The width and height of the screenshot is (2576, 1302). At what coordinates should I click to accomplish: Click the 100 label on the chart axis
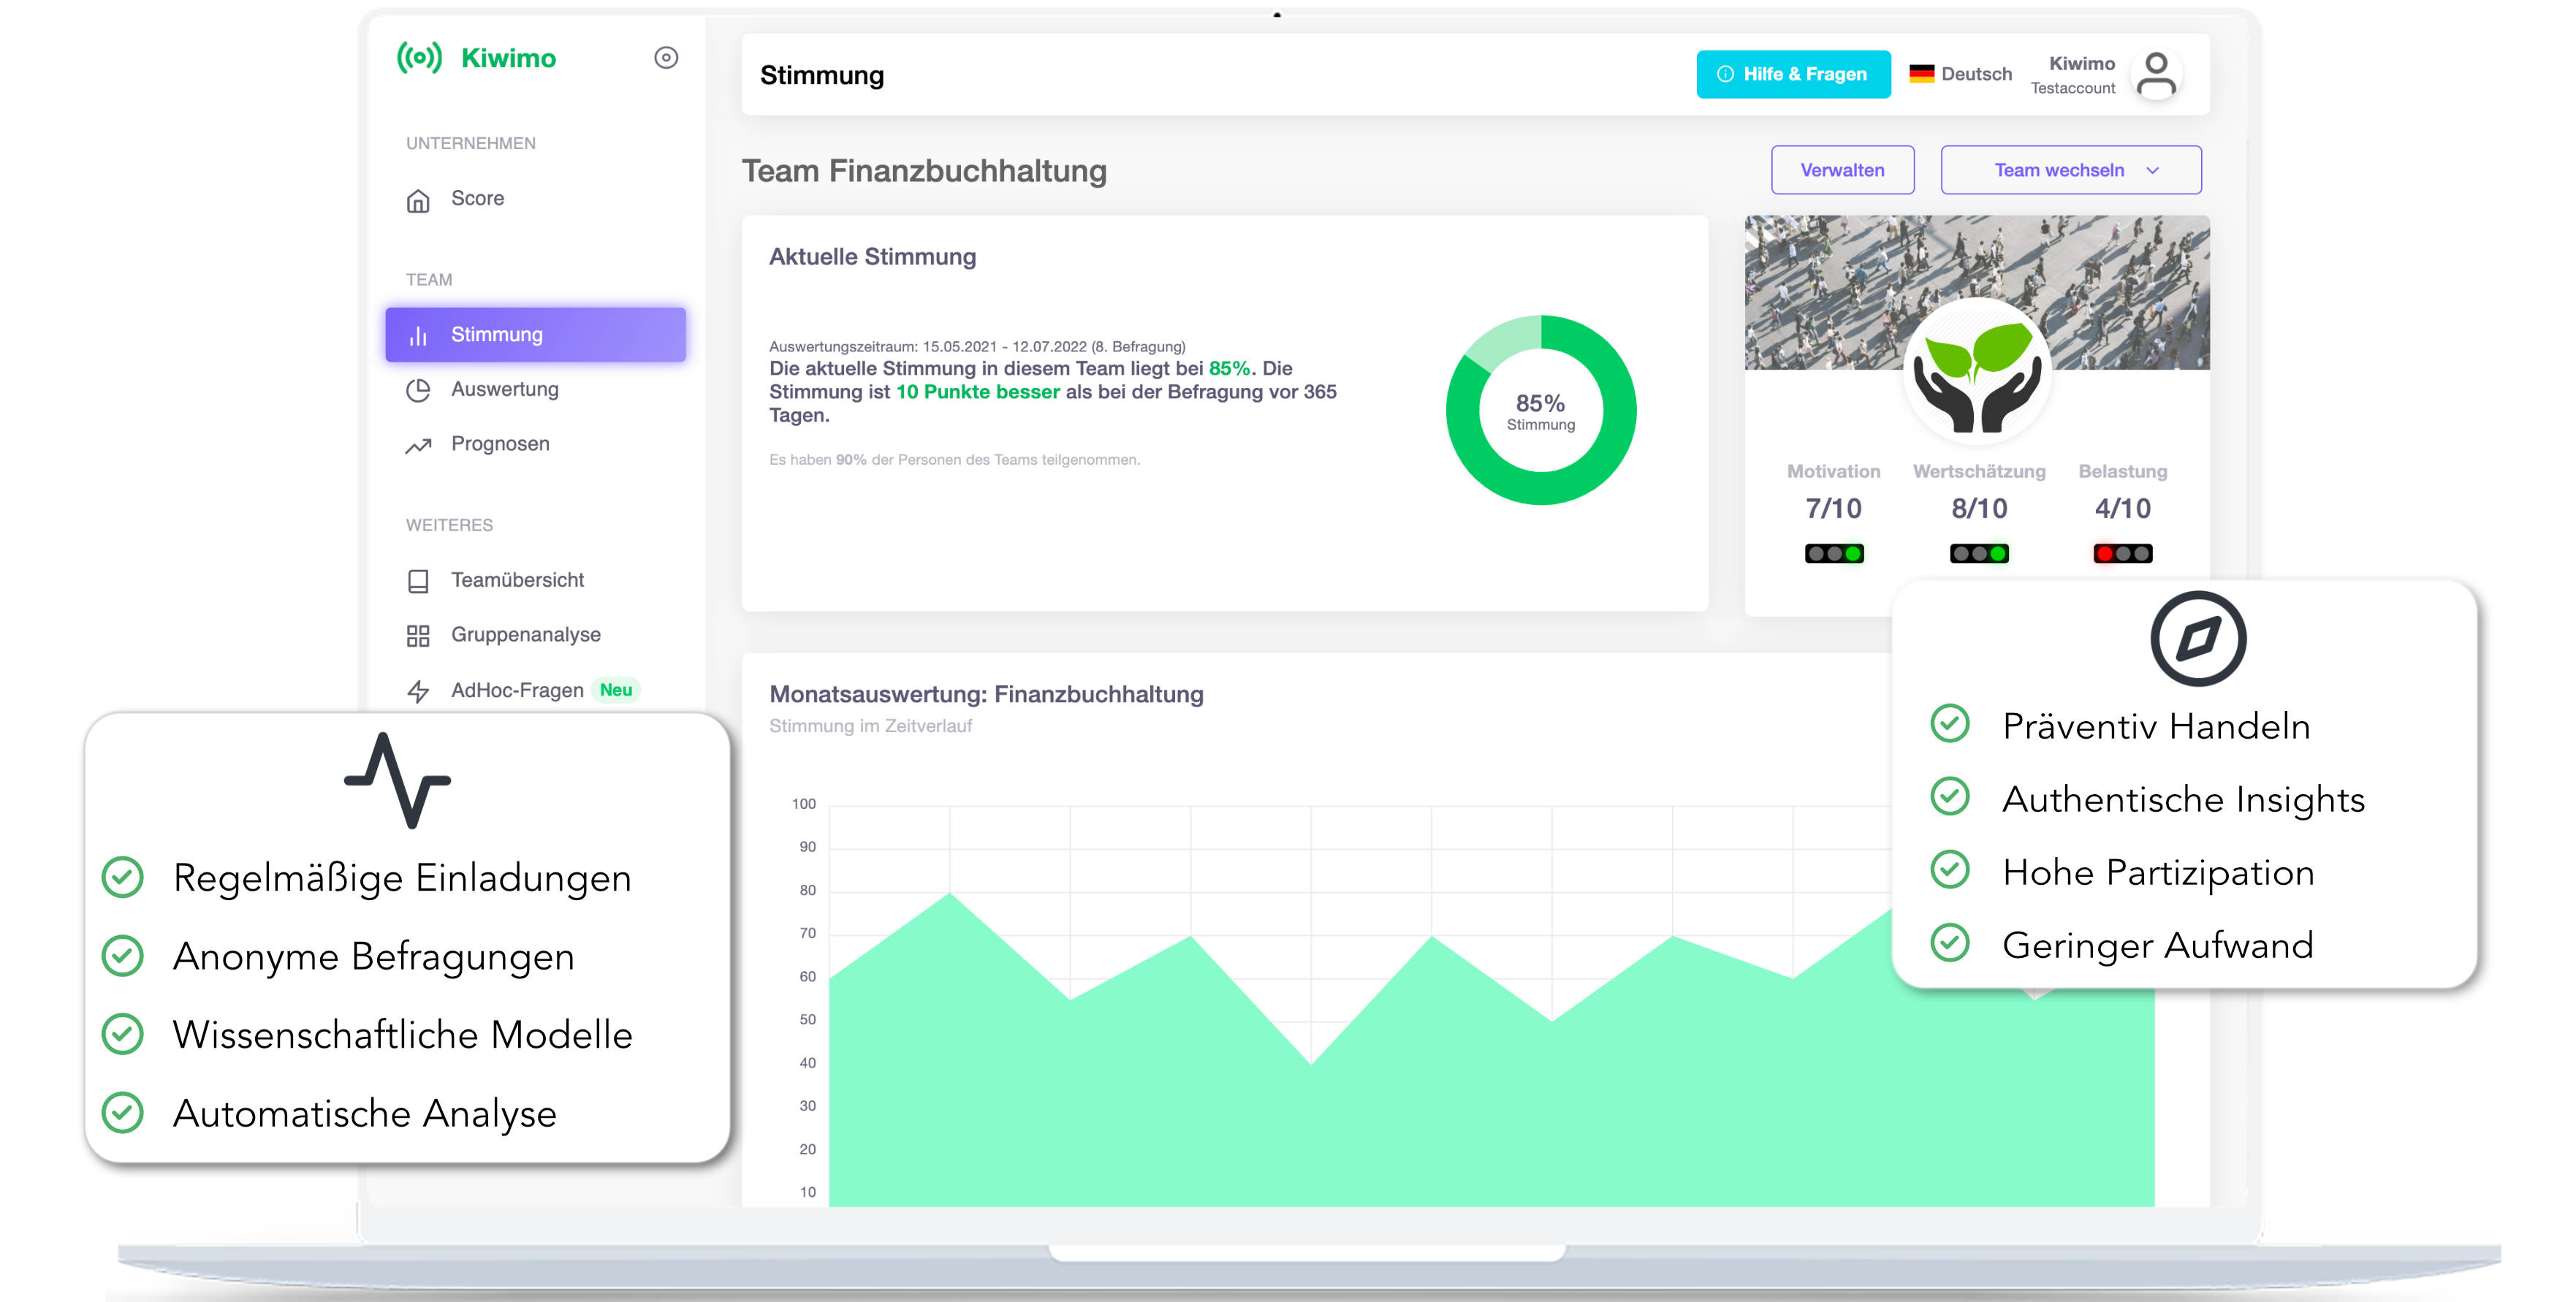tap(804, 804)
